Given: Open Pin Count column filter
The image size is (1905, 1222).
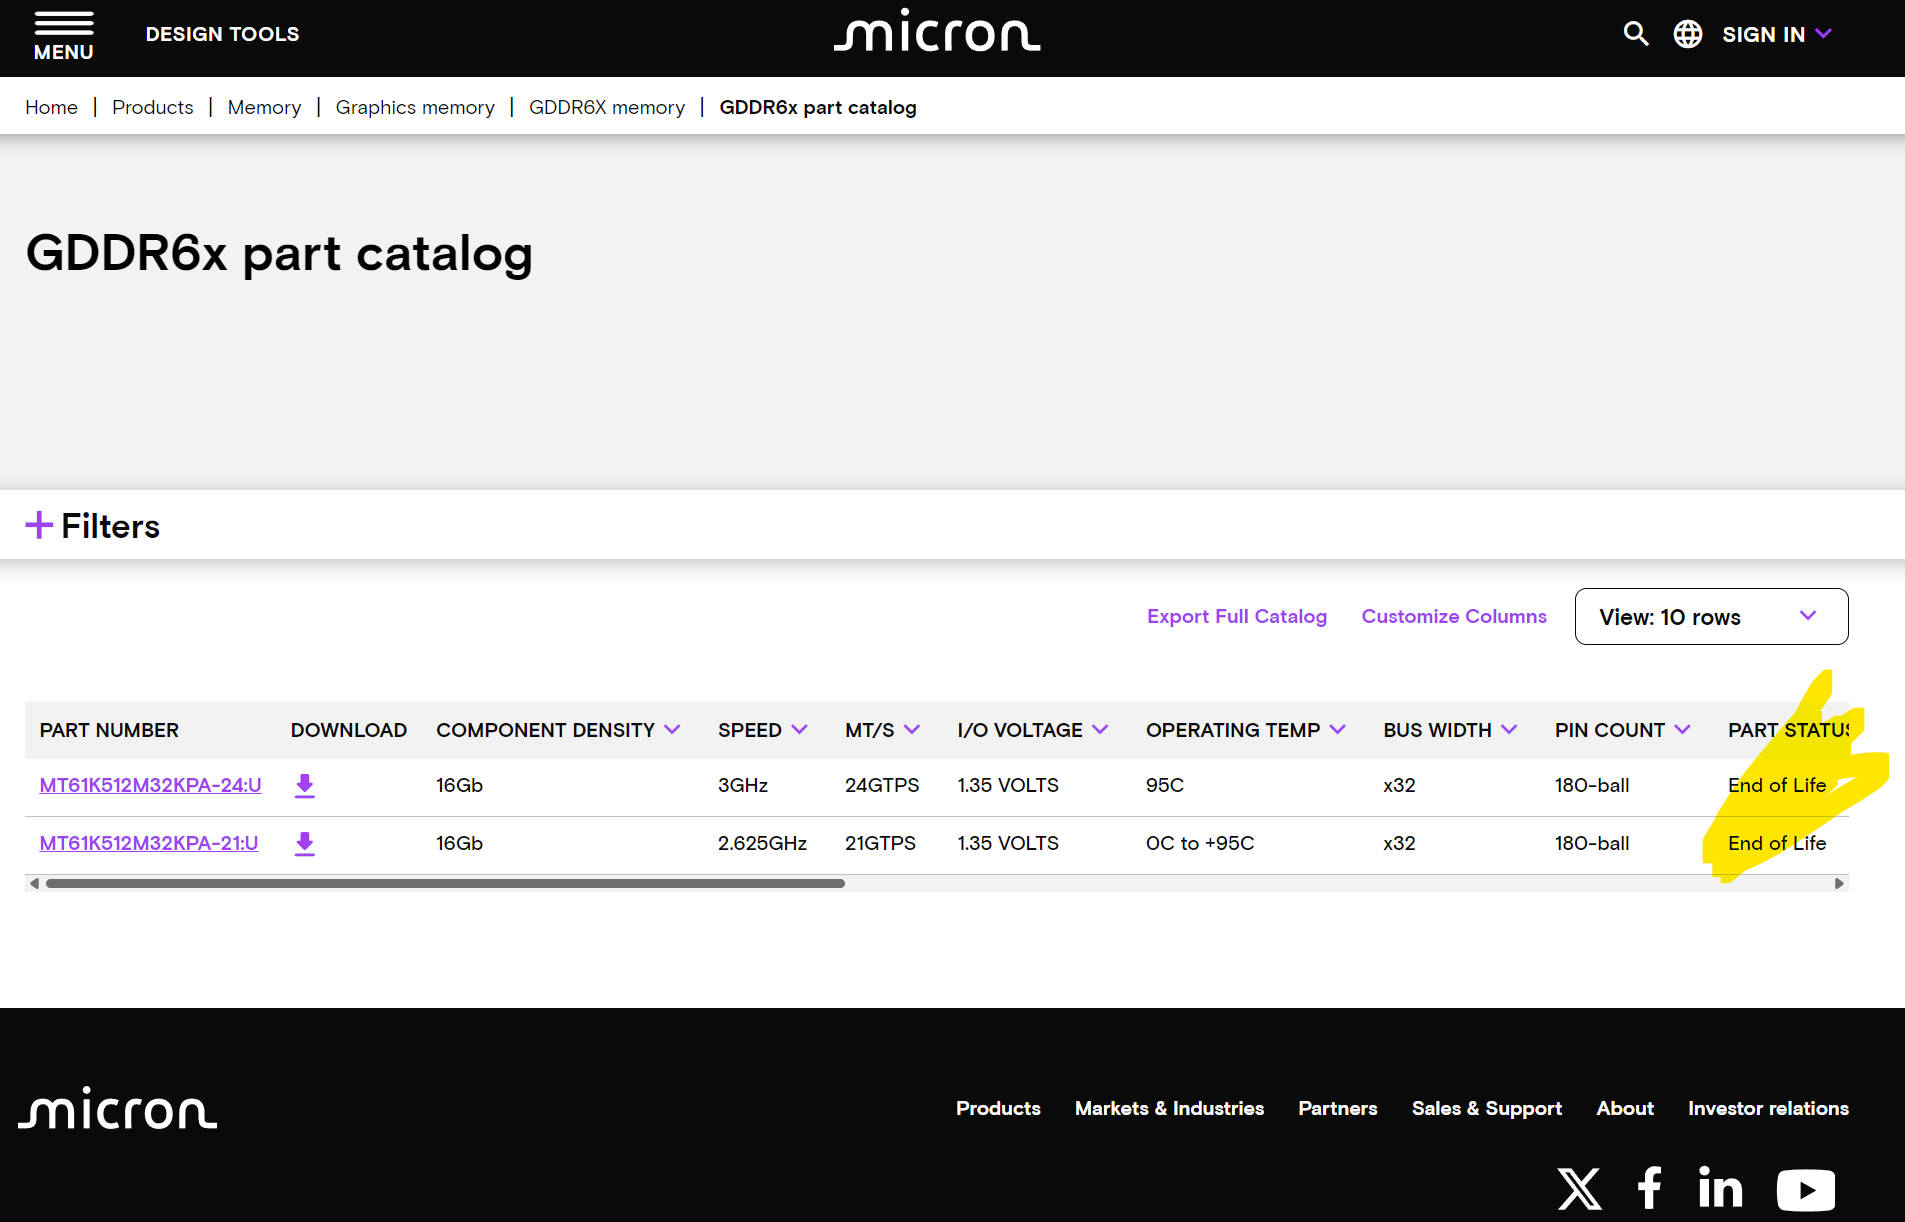Looking at the screenshot, I should (1682, 730).
